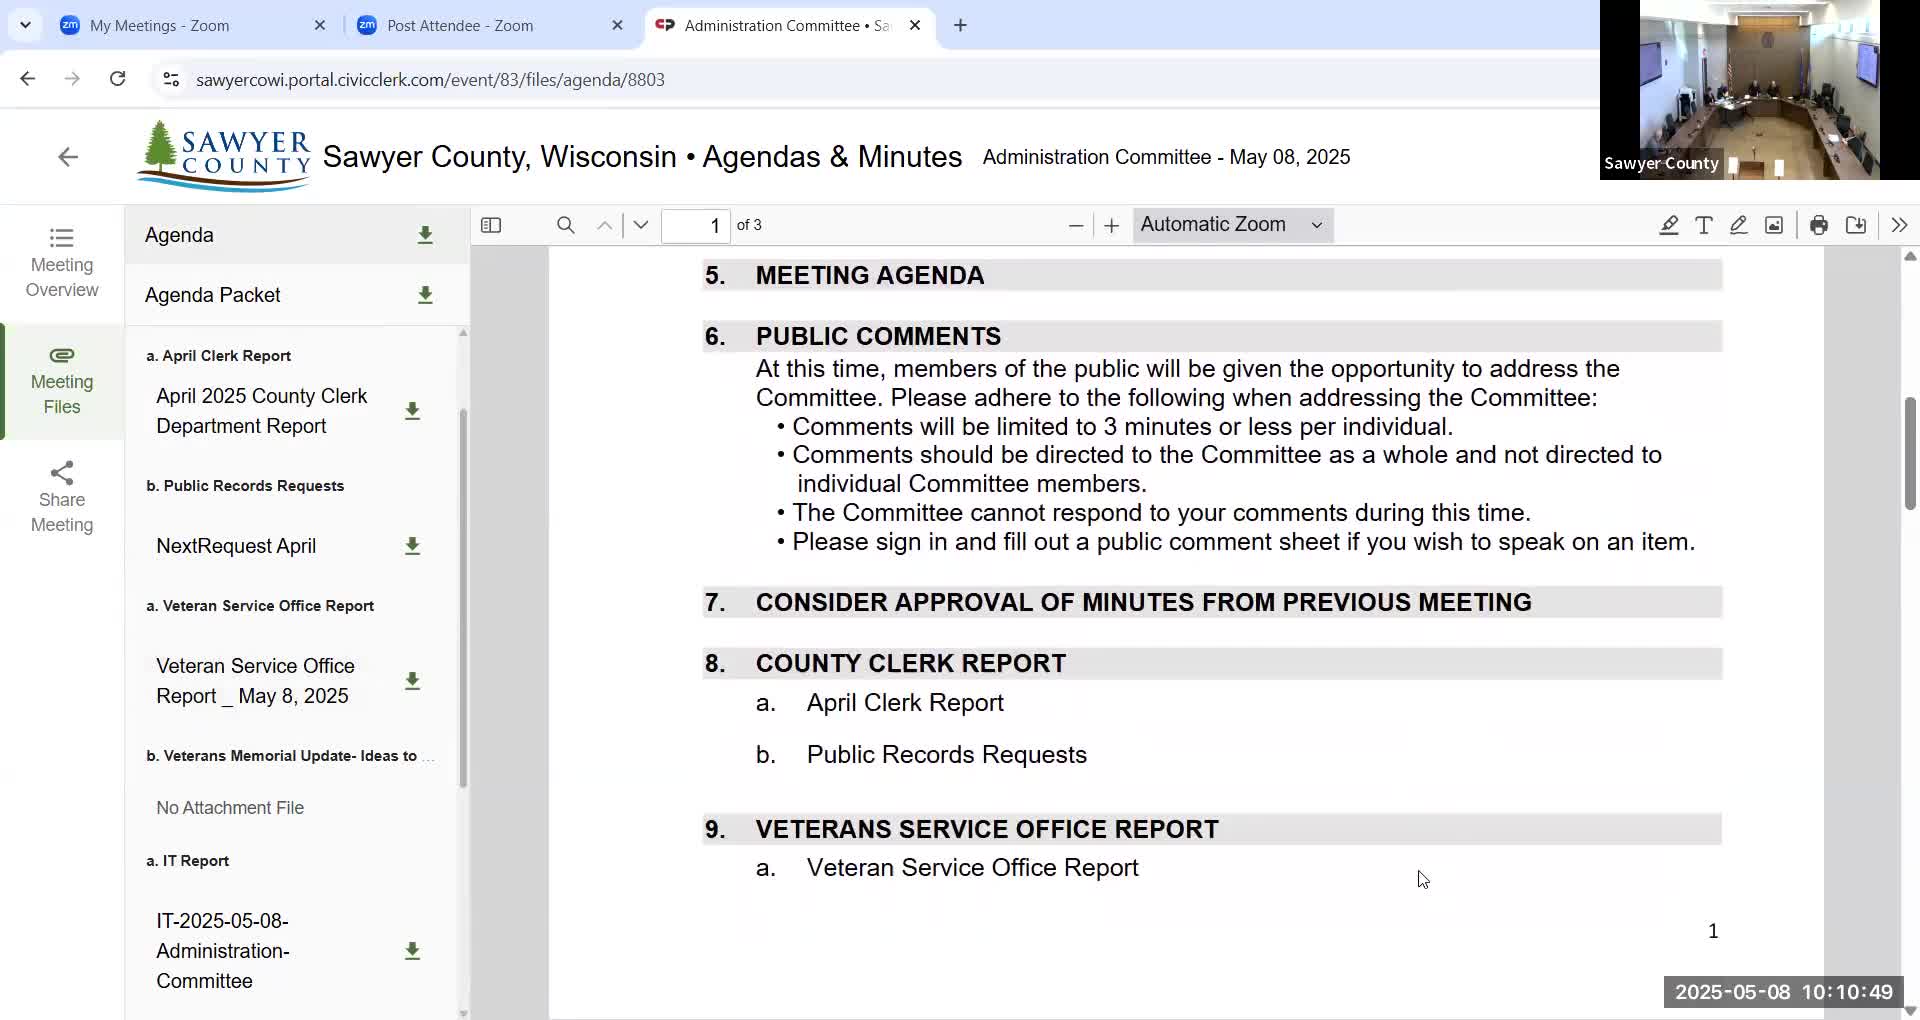Download April 2025 County Clerk Department Report
The width and height of the screenshot is (1920, 1020).
click(x=412, y=411)
